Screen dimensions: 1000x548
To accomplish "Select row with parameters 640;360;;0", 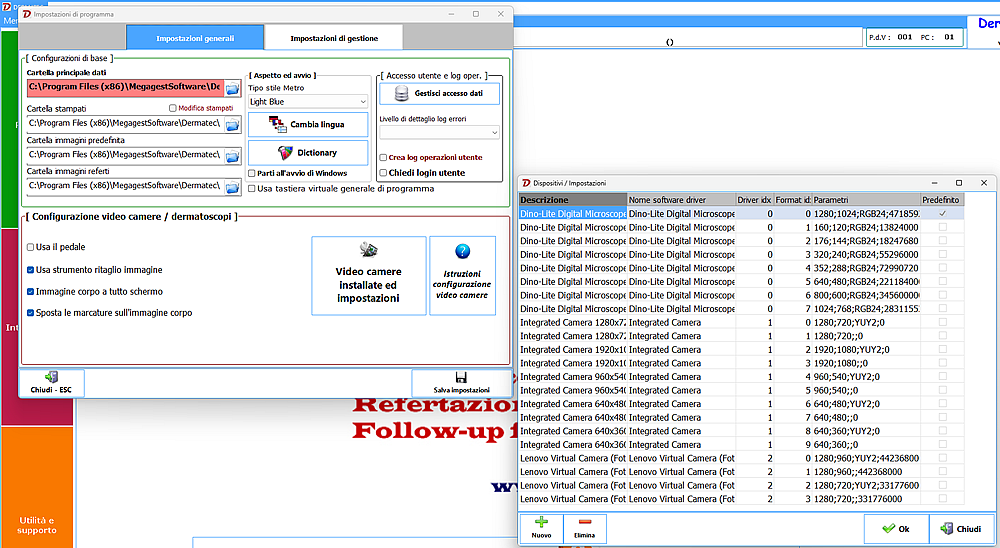I will point(742,445).
